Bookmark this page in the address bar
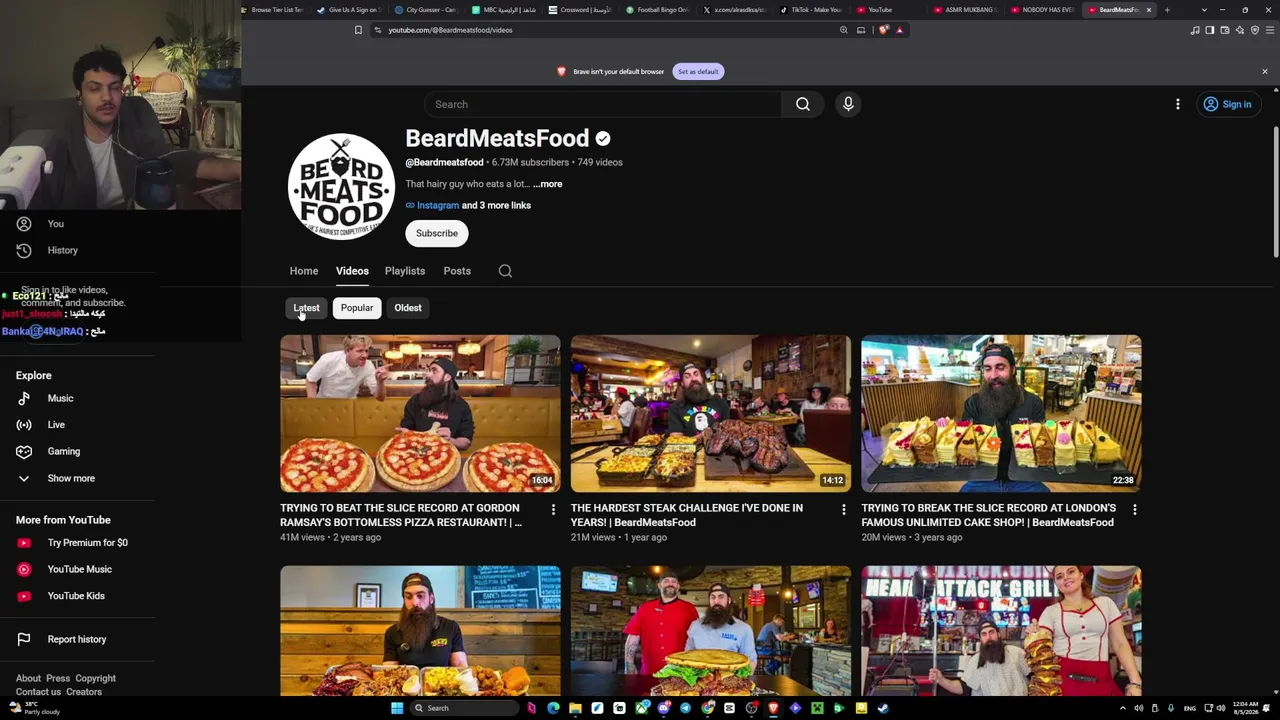1280x720 pixels. click(358, 30)
